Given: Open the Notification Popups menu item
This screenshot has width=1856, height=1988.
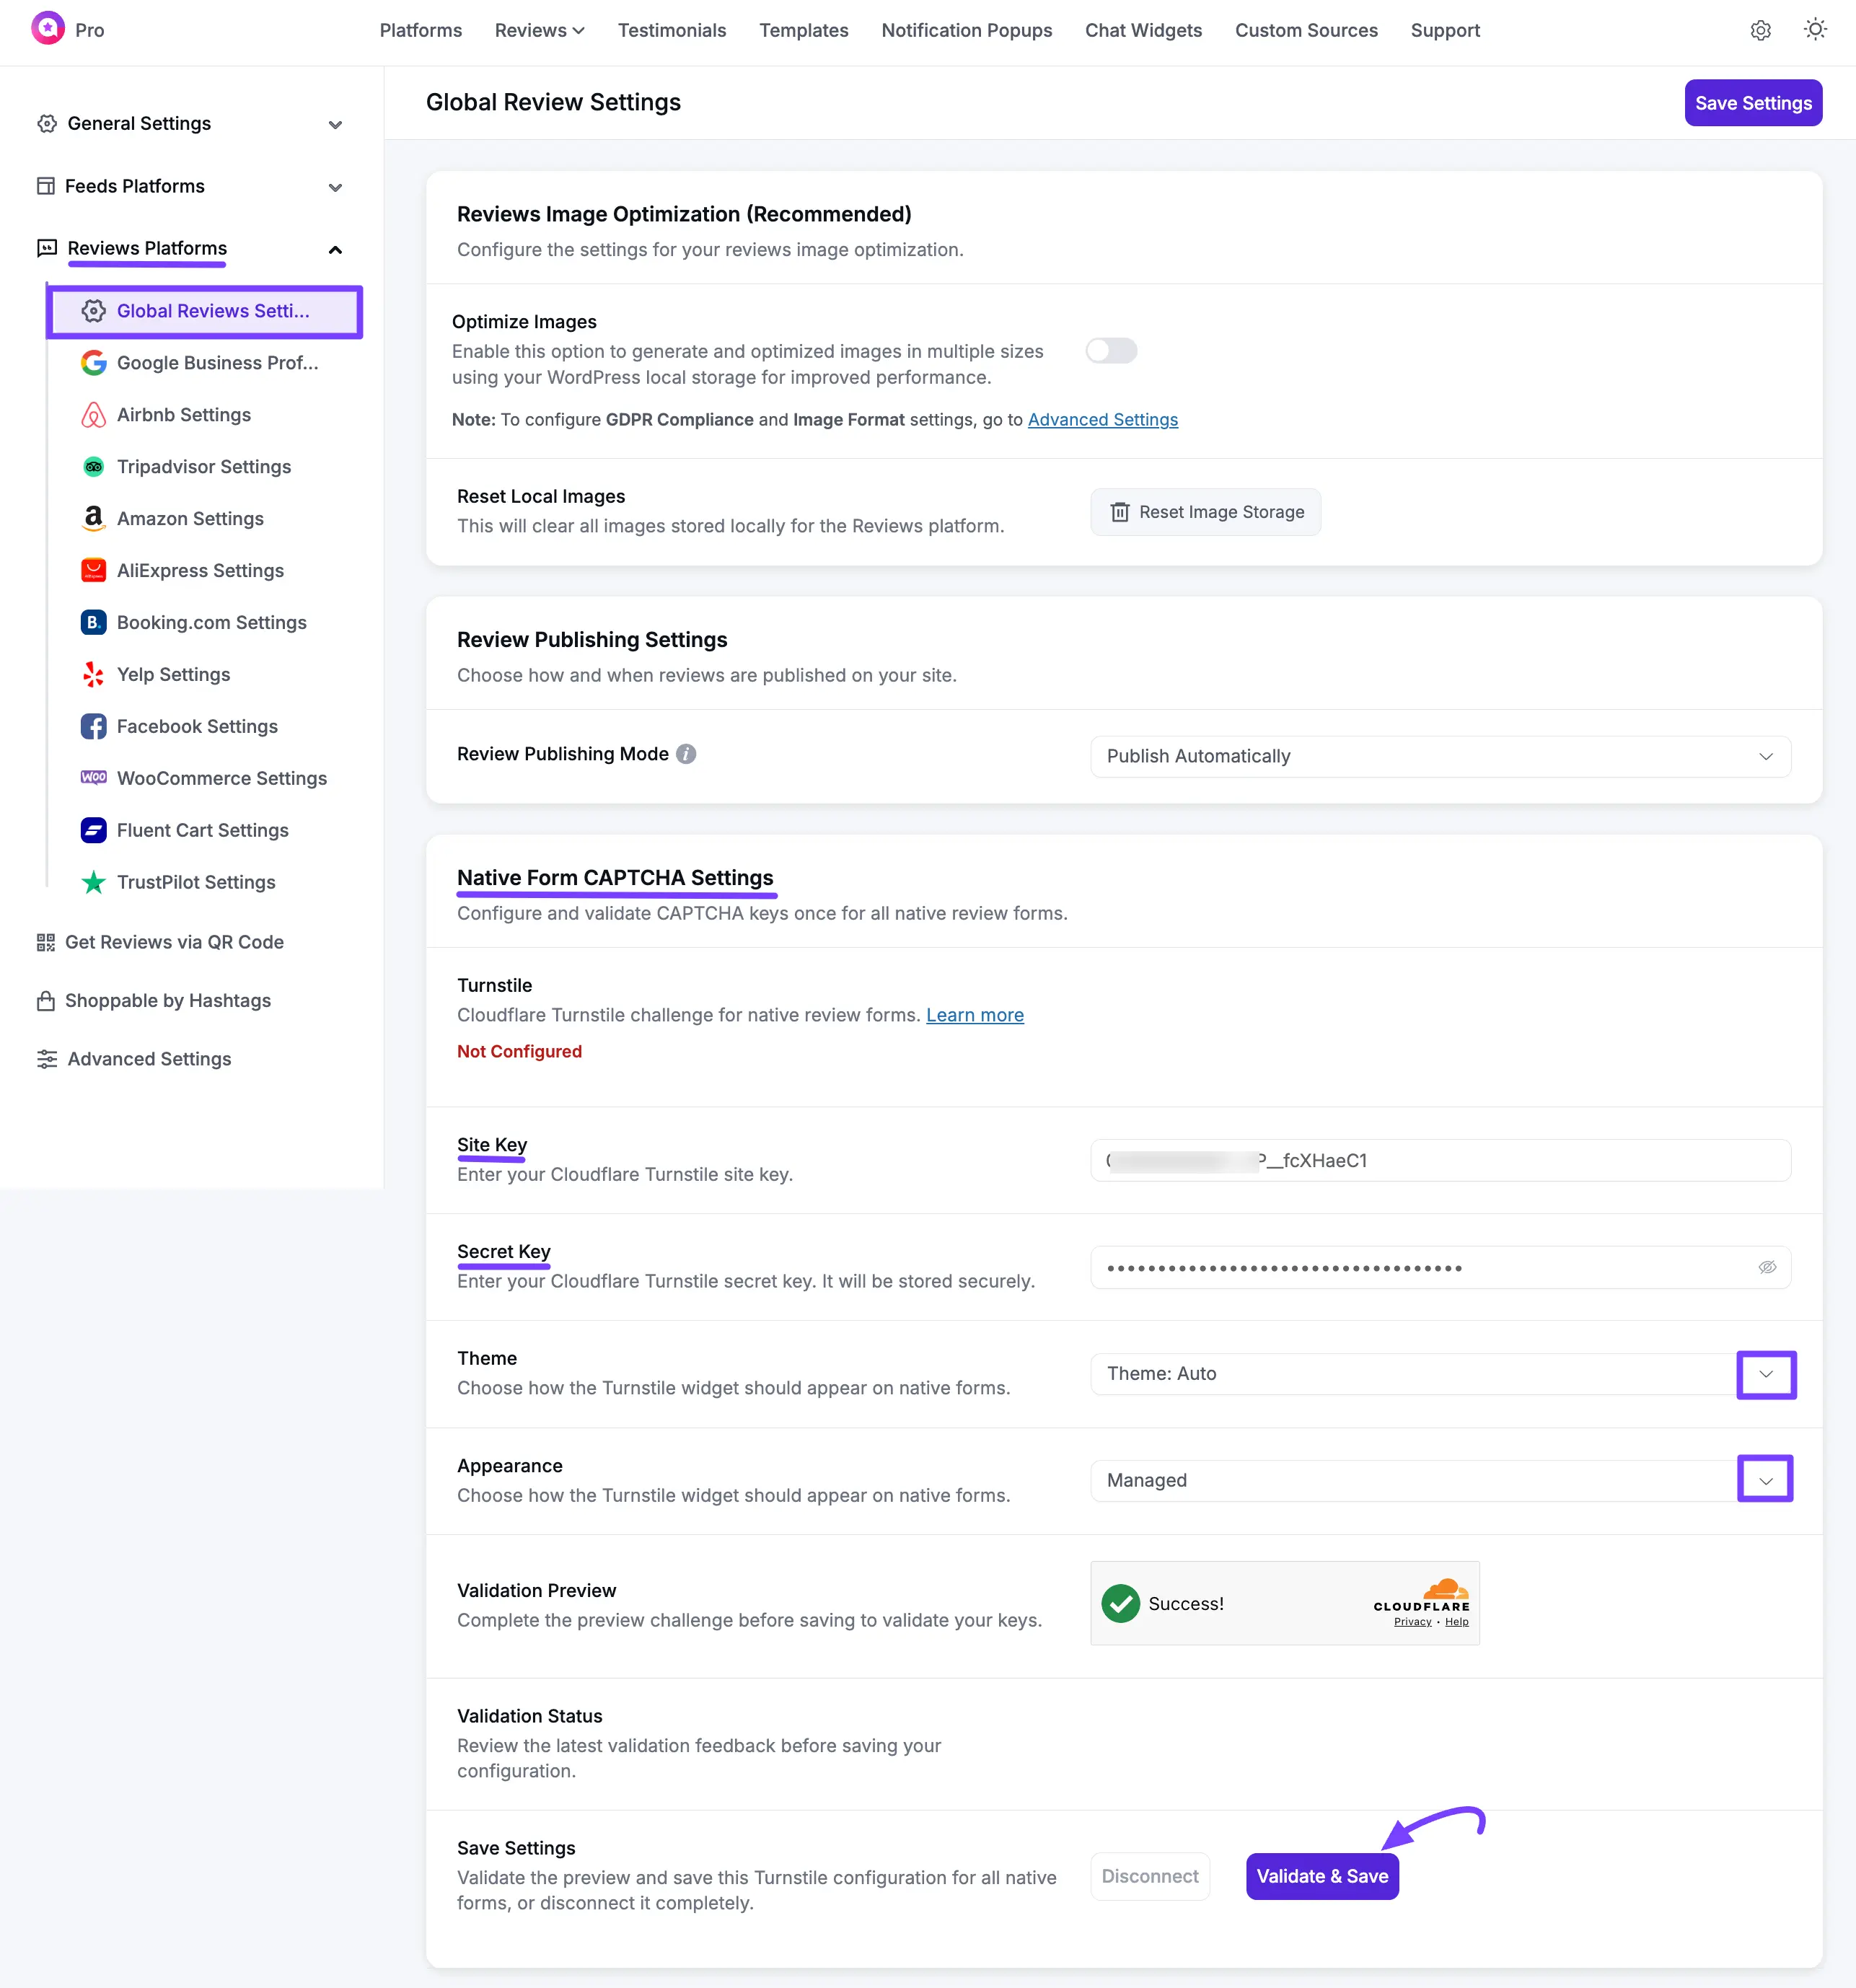Looking at the screenshot, I should [966, 30].
